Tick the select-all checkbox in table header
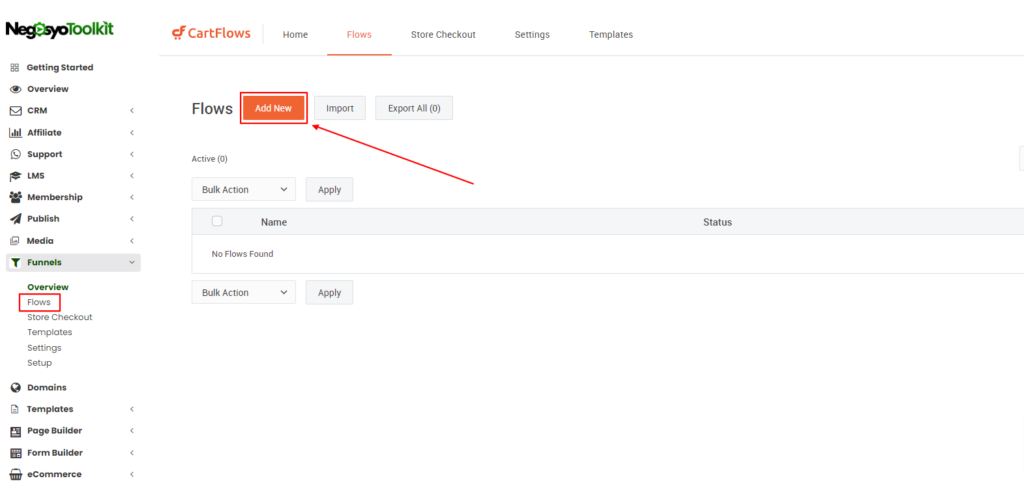1024x485 pixels. pyautogui.click(x=217, y=221)
